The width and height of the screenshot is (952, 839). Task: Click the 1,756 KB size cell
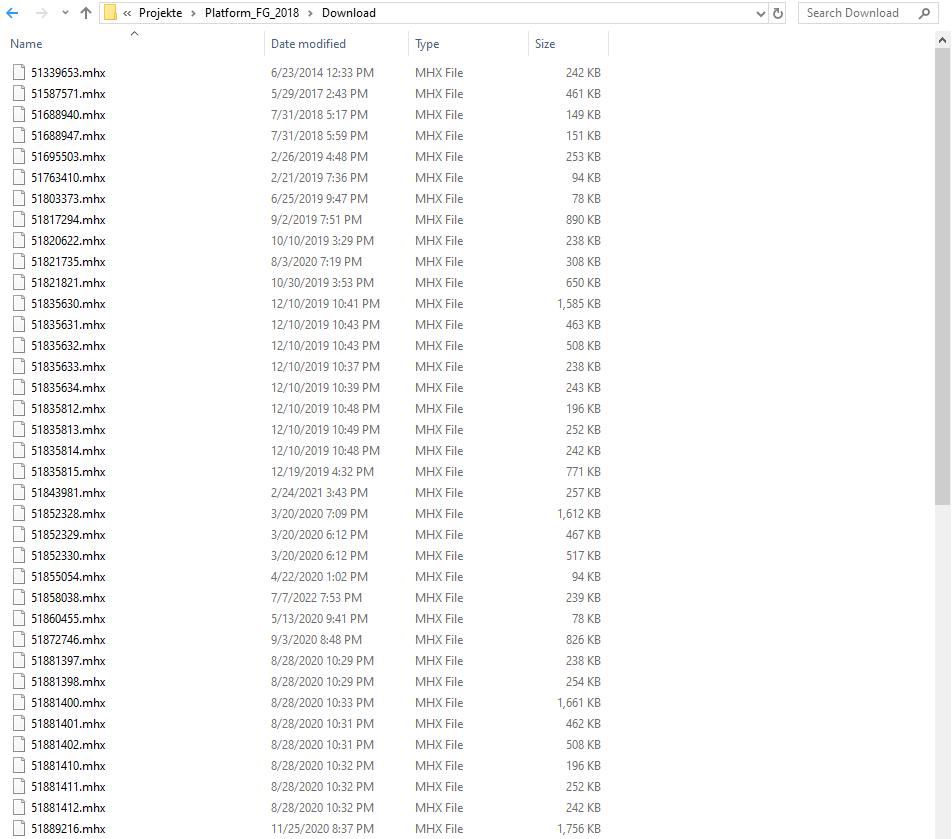click(579, 829)
